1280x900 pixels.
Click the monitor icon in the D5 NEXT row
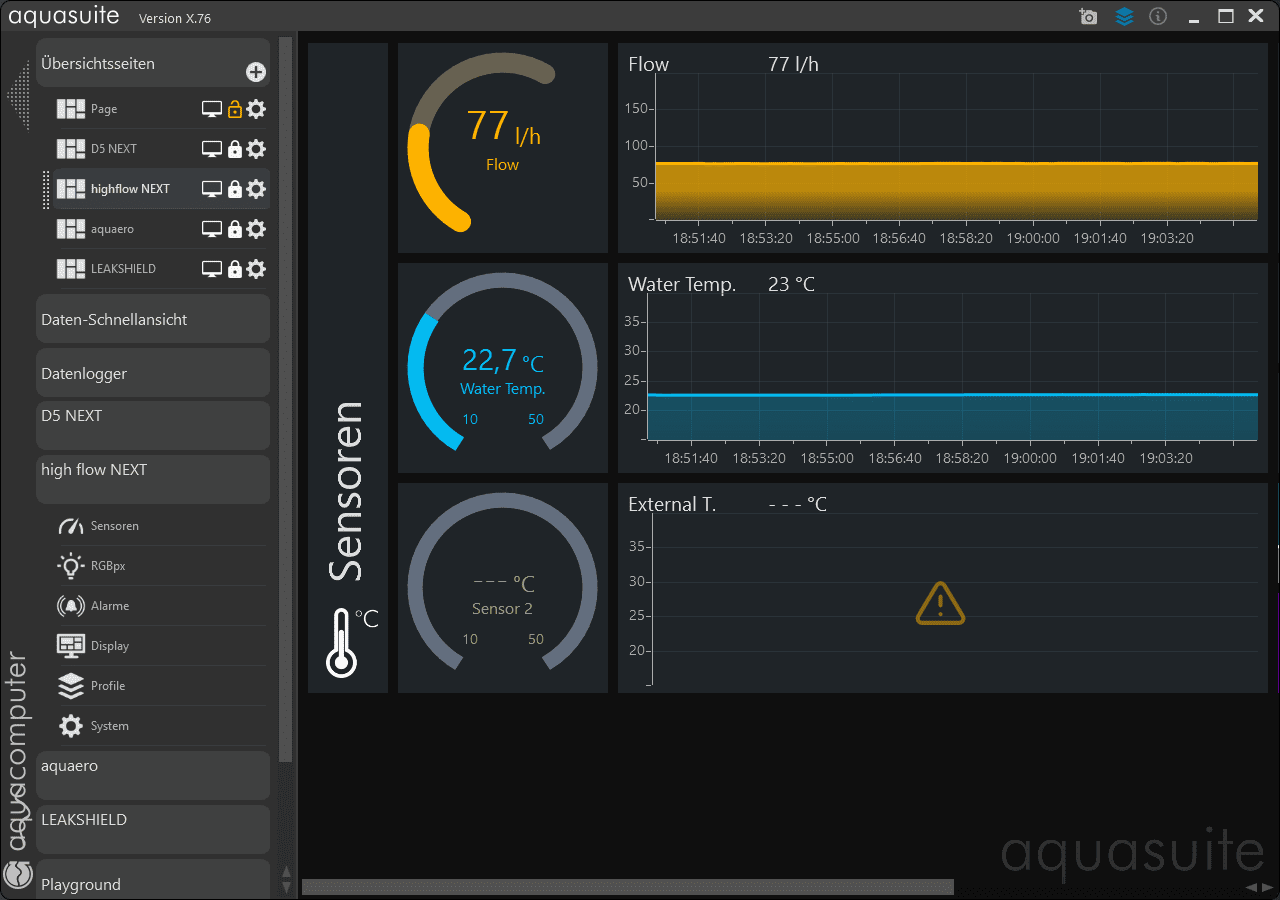click(x=211, y=149)
